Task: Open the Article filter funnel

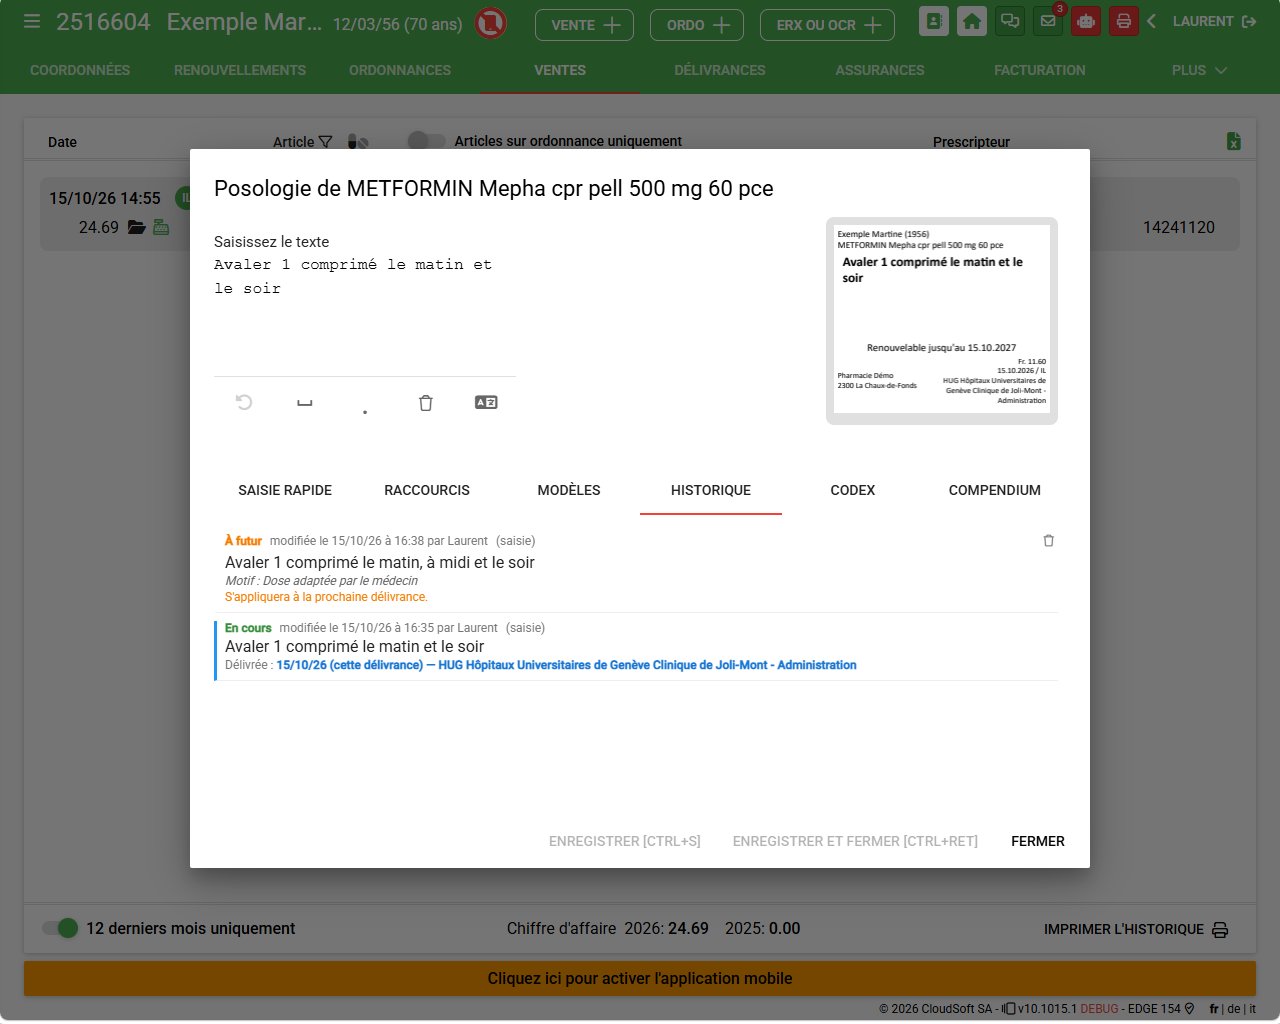Action: click(325, 142)
